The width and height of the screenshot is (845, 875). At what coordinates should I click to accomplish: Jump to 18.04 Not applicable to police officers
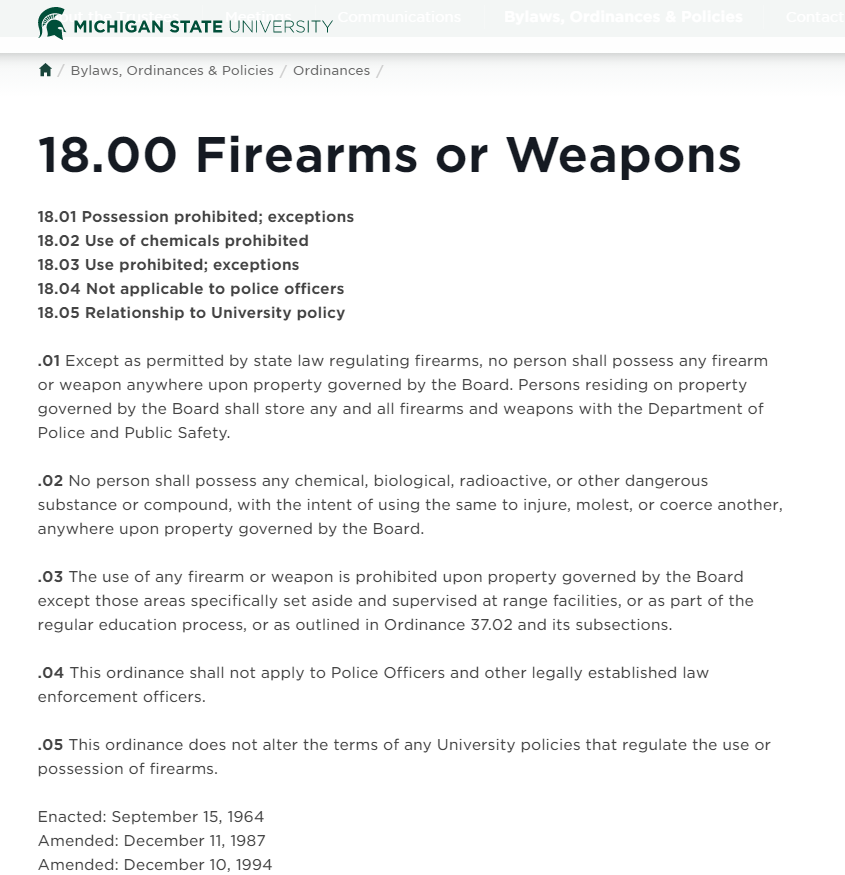click(x=191, y=289)
